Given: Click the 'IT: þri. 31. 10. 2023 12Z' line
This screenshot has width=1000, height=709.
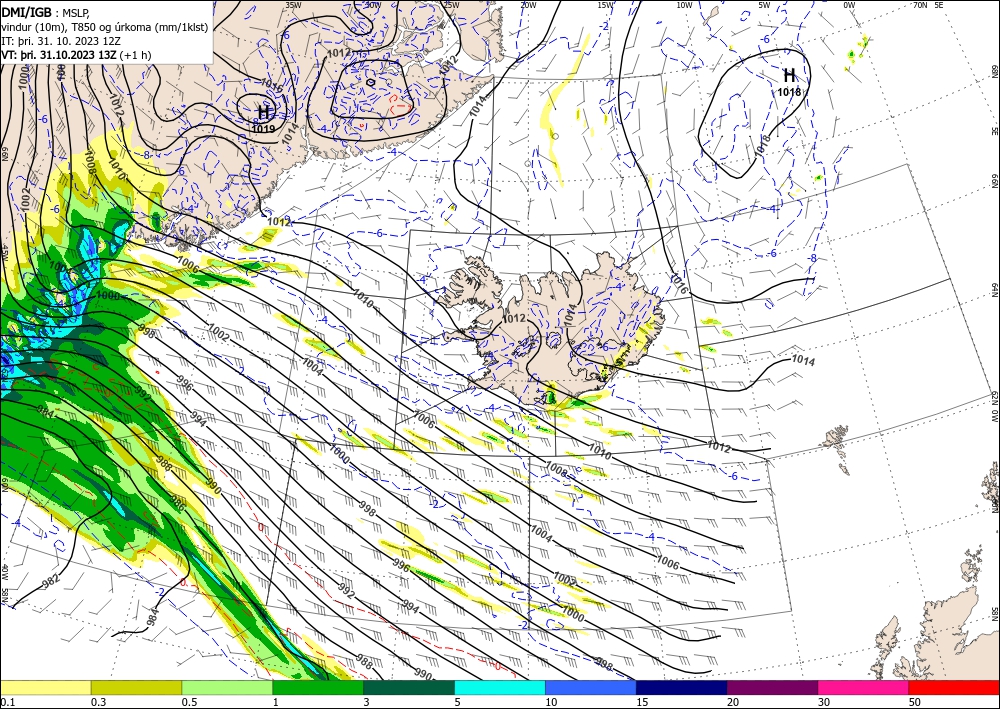Looking at the screenshot, I should (61, 41).
